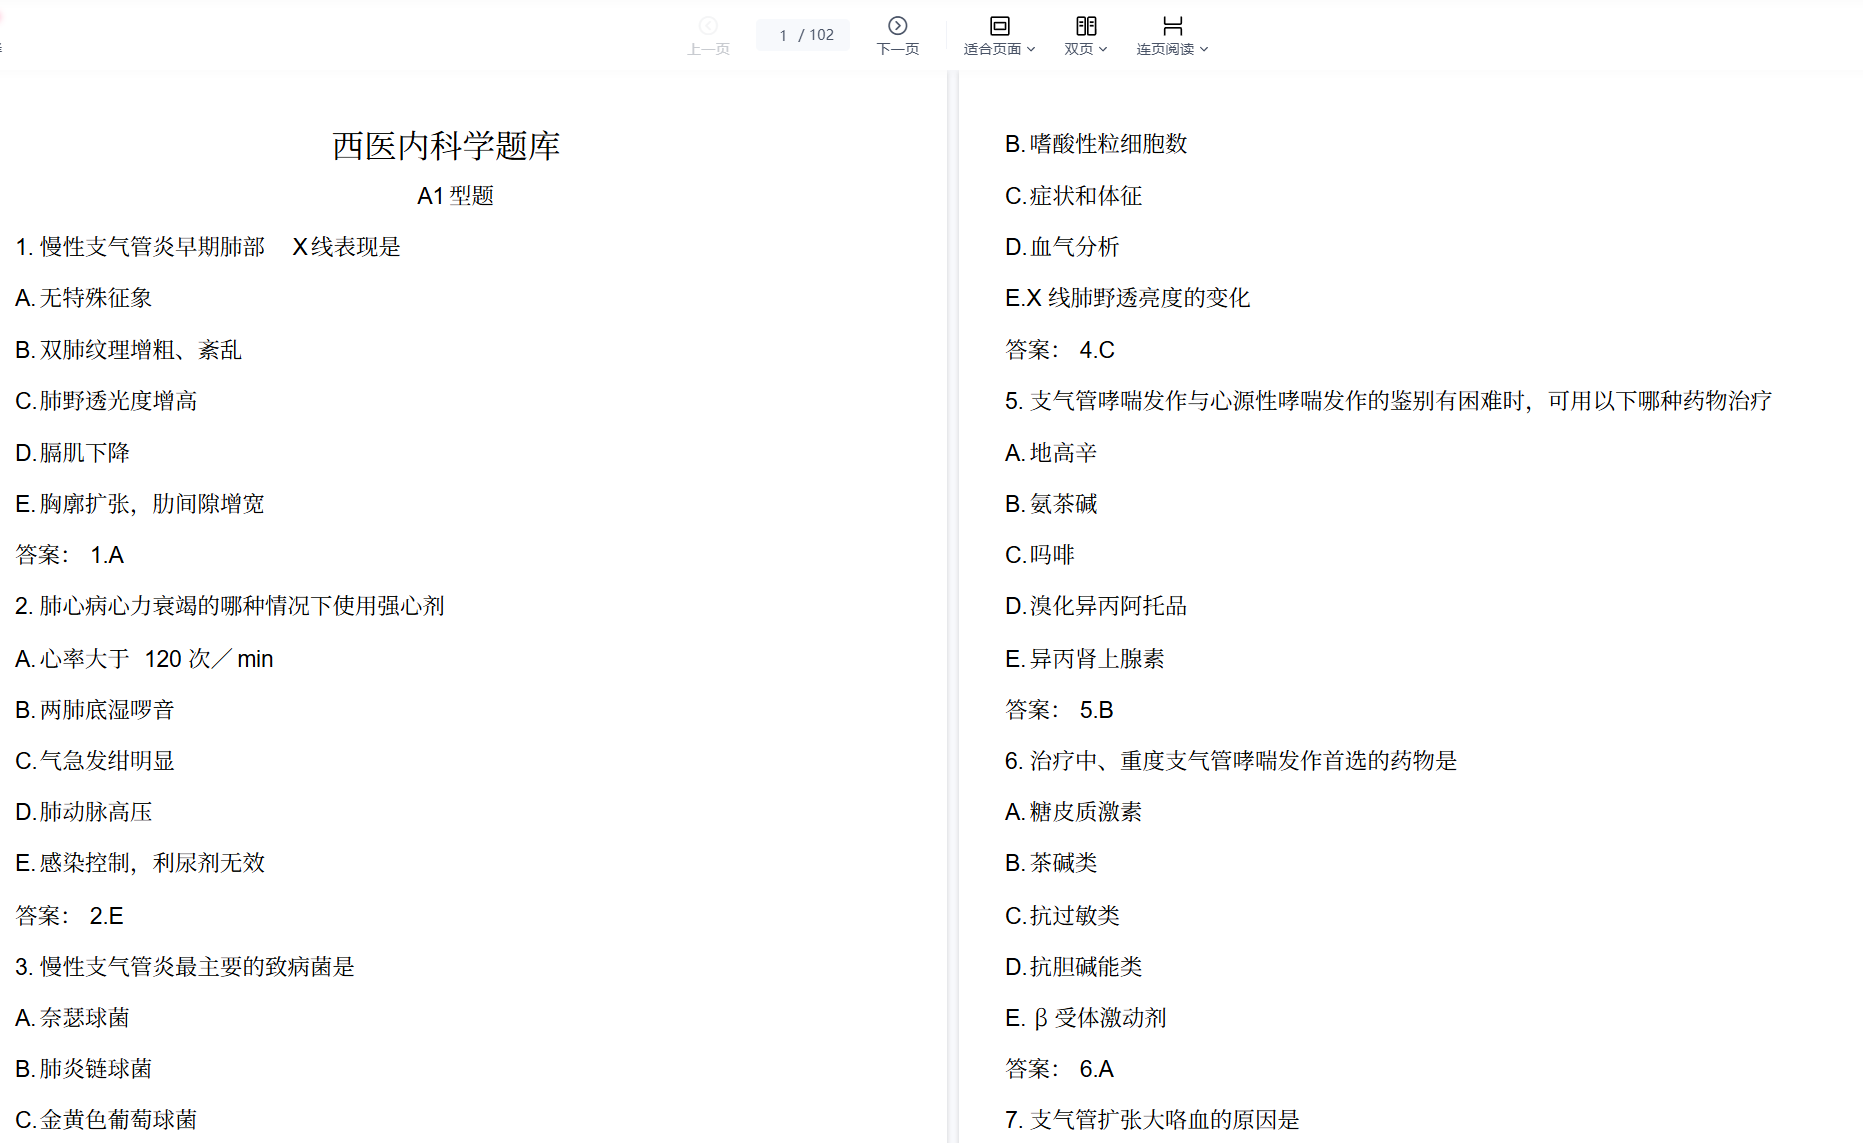This screenshot has width=1863, height=1143.
Task: Click the fit page (适合页面) icon
Action: point(999,26)
